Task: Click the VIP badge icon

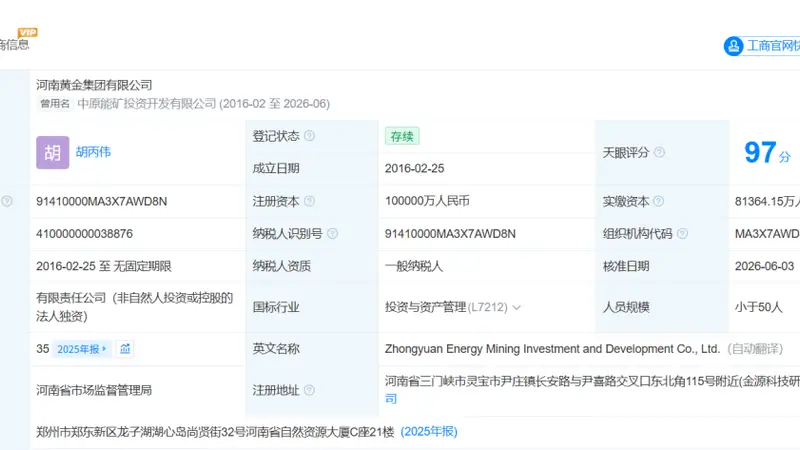Action: (28, 32)
